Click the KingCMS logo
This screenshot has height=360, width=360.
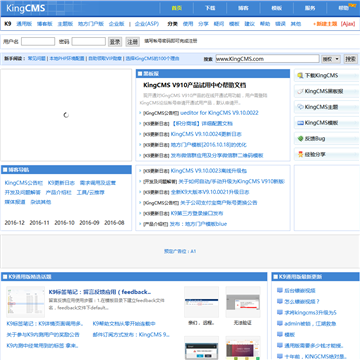26,8
